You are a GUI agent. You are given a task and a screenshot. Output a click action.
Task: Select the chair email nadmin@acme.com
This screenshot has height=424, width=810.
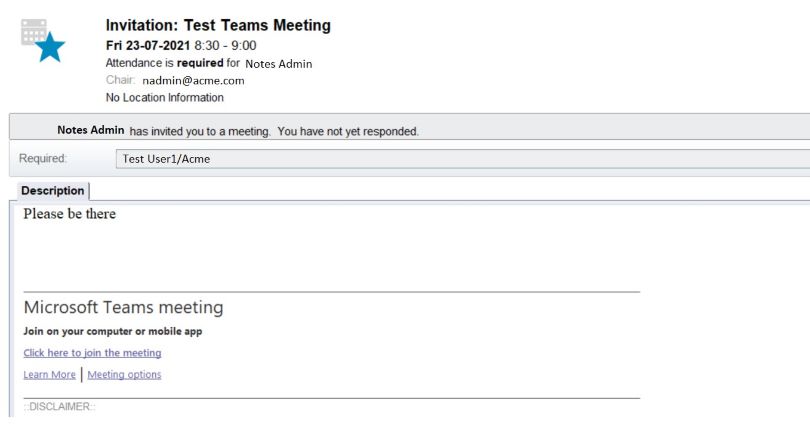pyautogui.click(x=193, y=81)
